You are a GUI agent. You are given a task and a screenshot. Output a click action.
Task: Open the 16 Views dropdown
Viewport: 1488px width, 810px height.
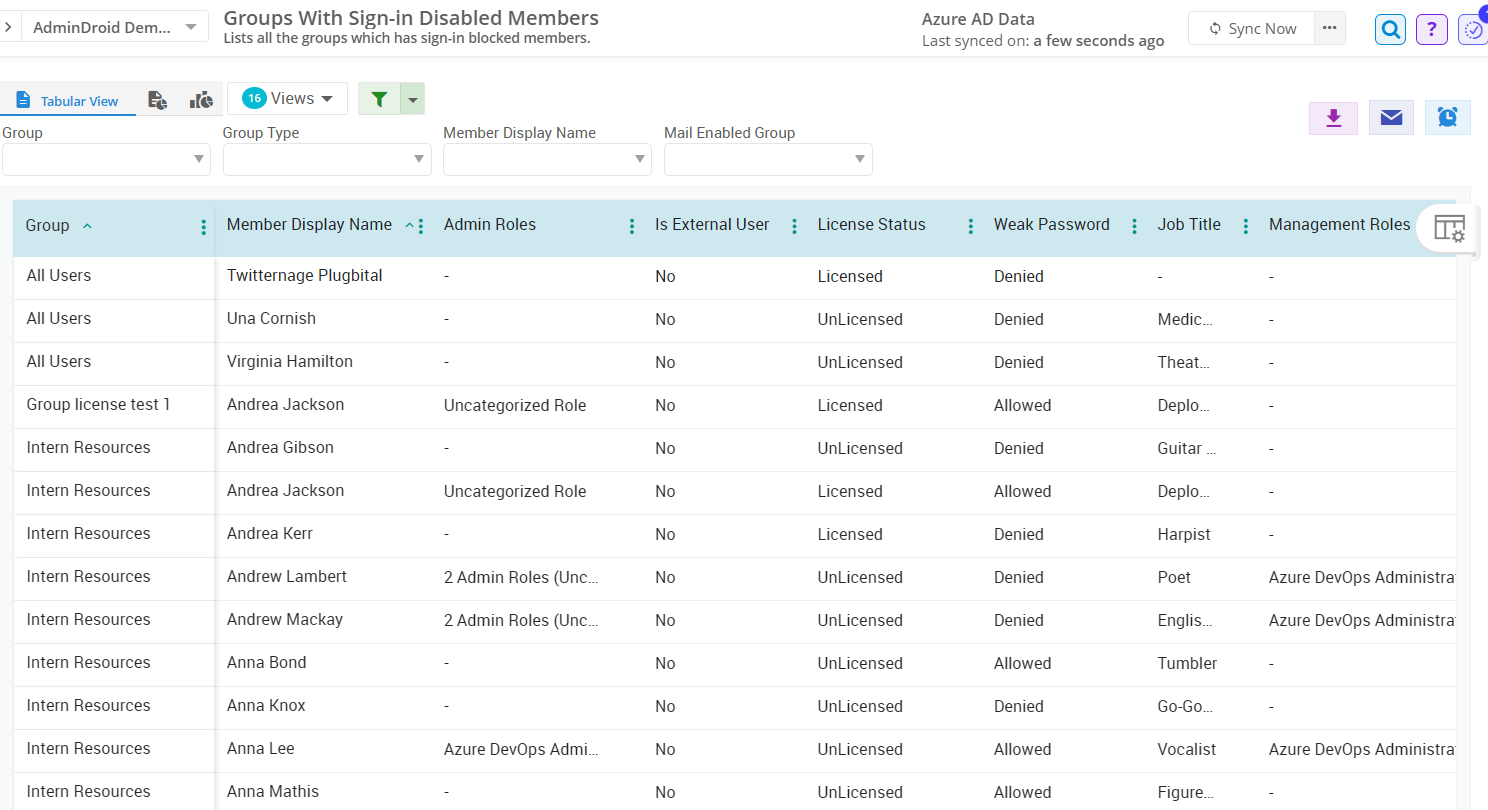pos(287,98)
